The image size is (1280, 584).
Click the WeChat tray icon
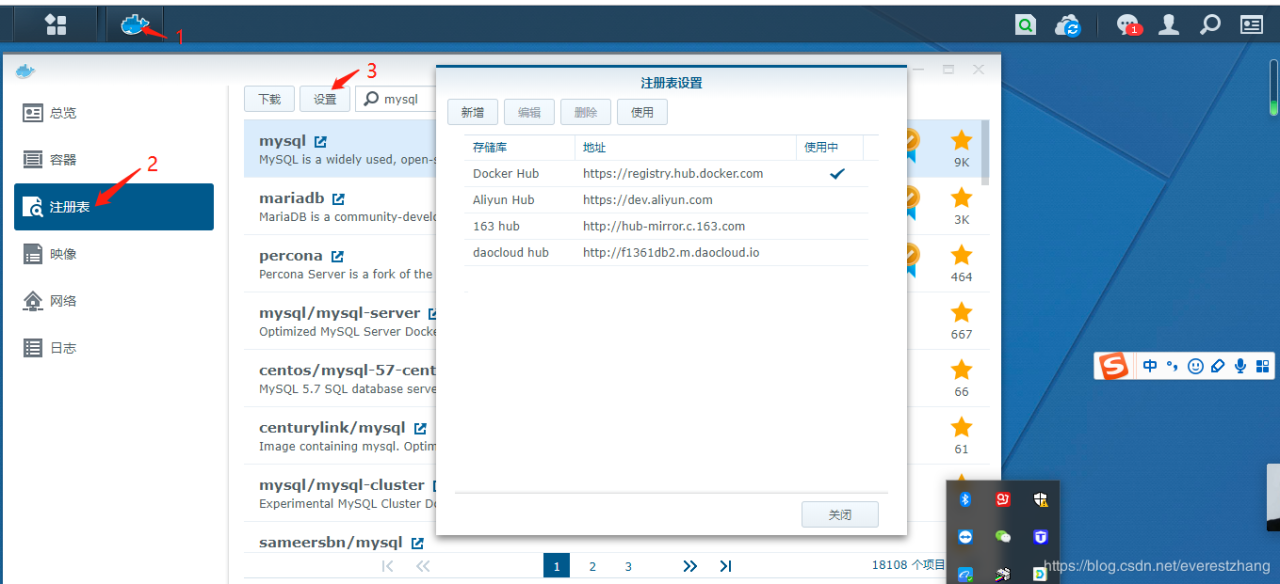[1003, 537]
